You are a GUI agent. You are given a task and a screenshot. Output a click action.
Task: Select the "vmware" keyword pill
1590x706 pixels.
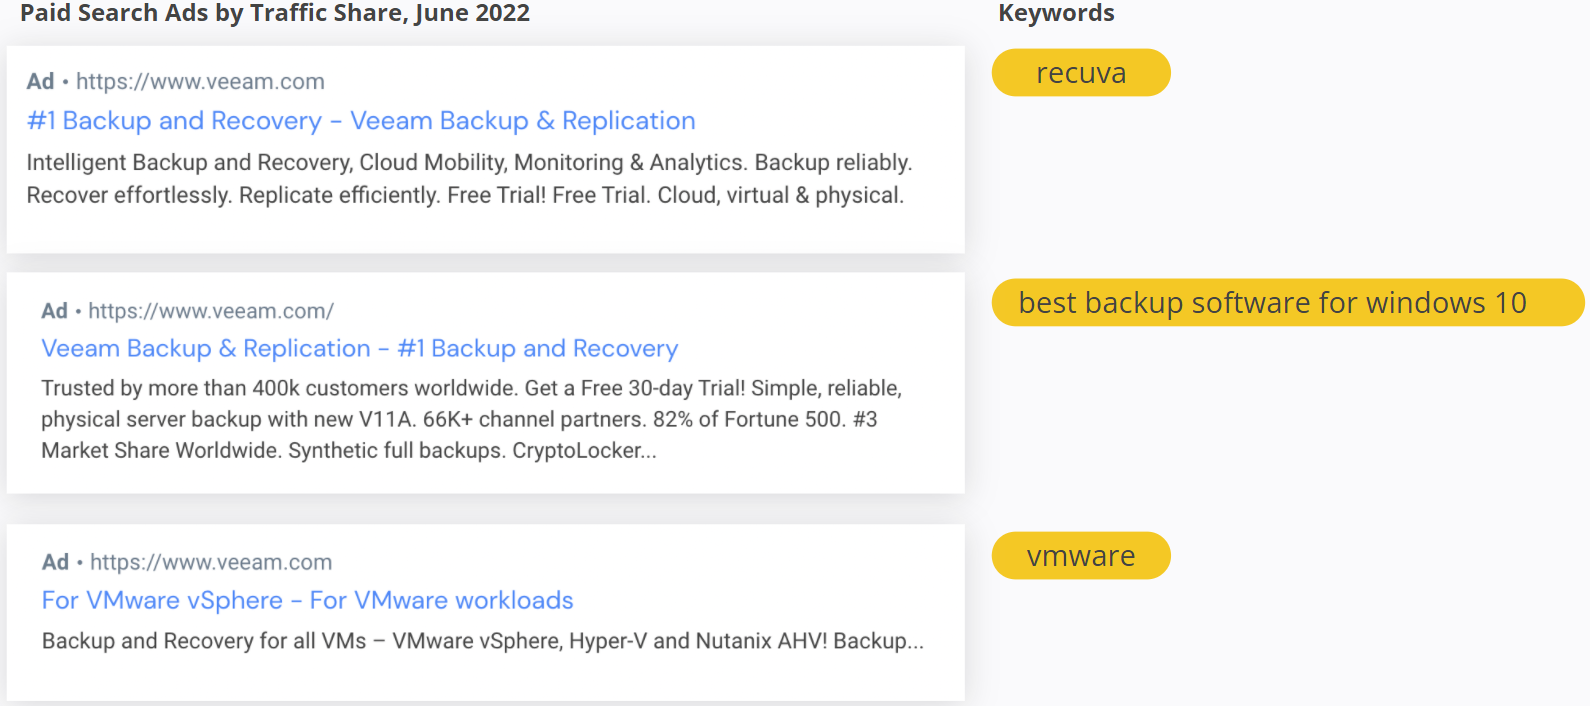(x=1081, y=556)
